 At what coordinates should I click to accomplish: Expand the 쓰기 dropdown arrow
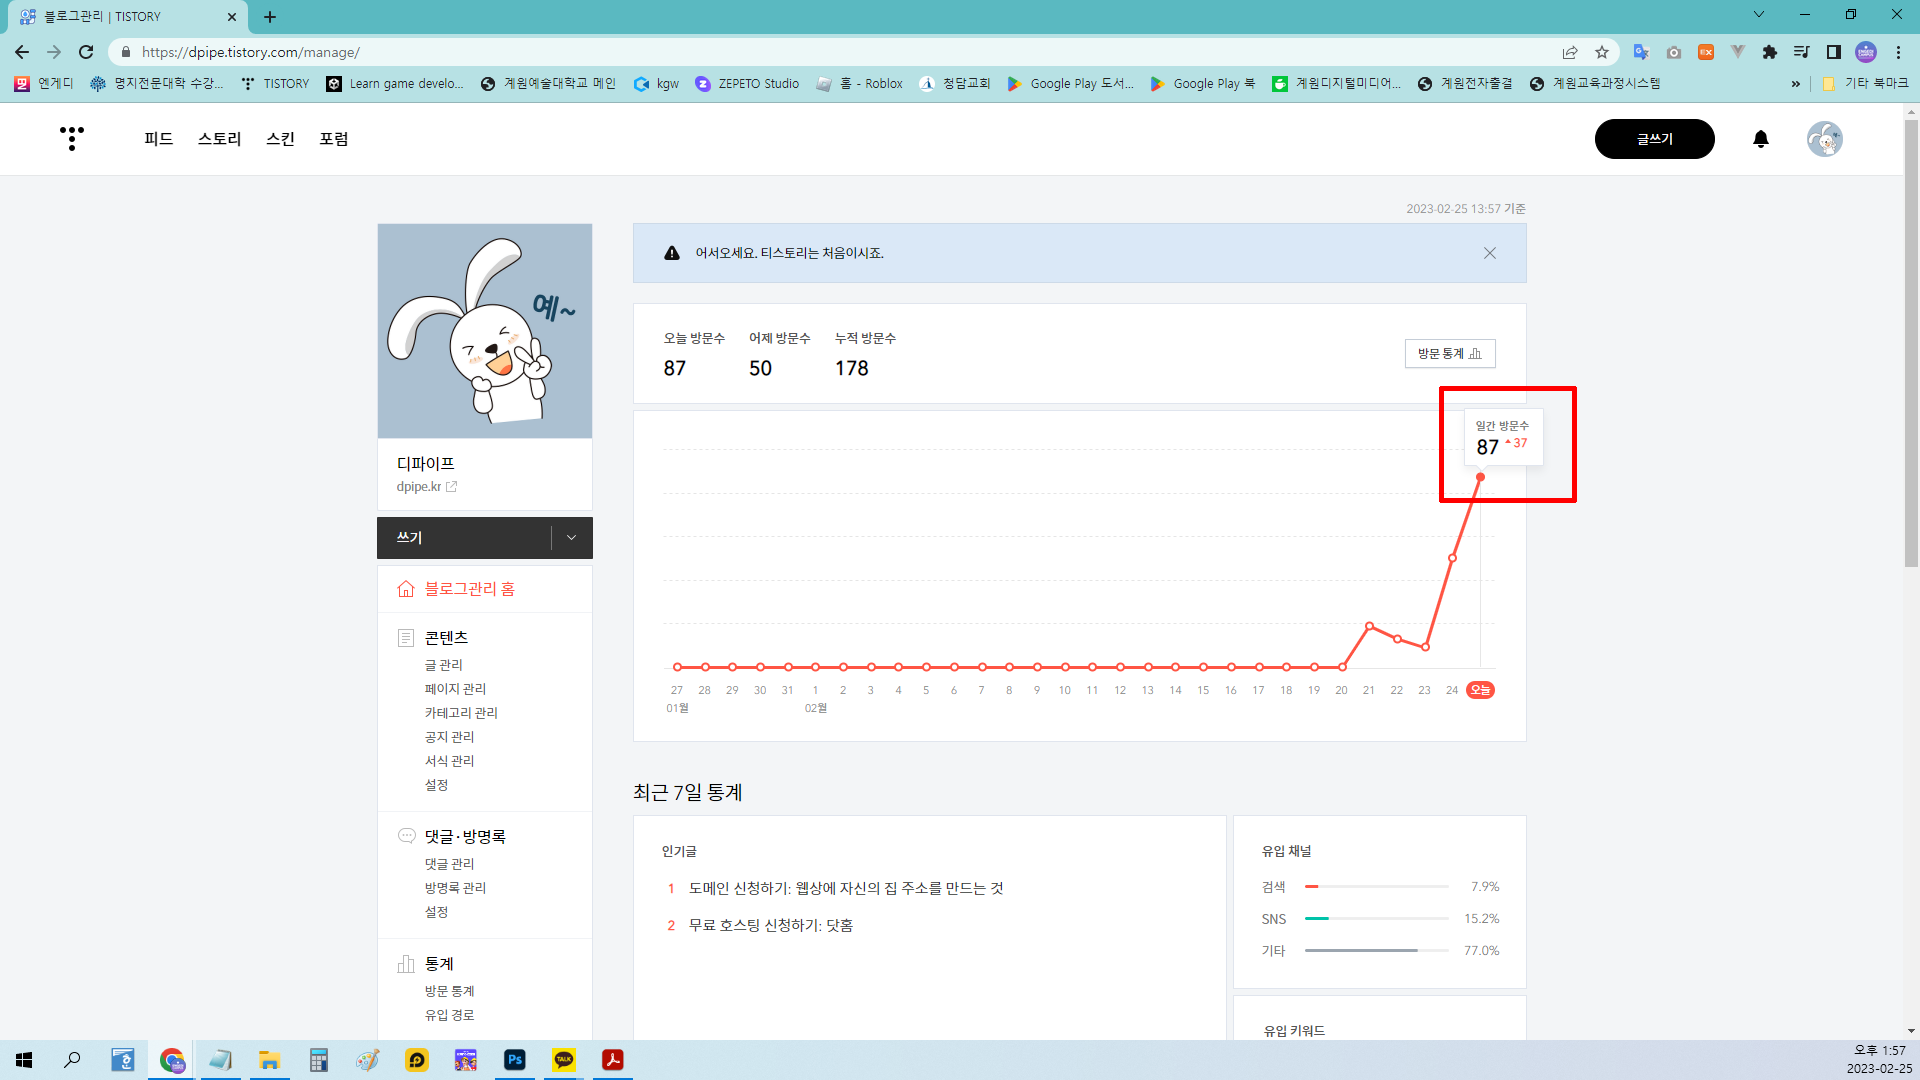point(571,538)
